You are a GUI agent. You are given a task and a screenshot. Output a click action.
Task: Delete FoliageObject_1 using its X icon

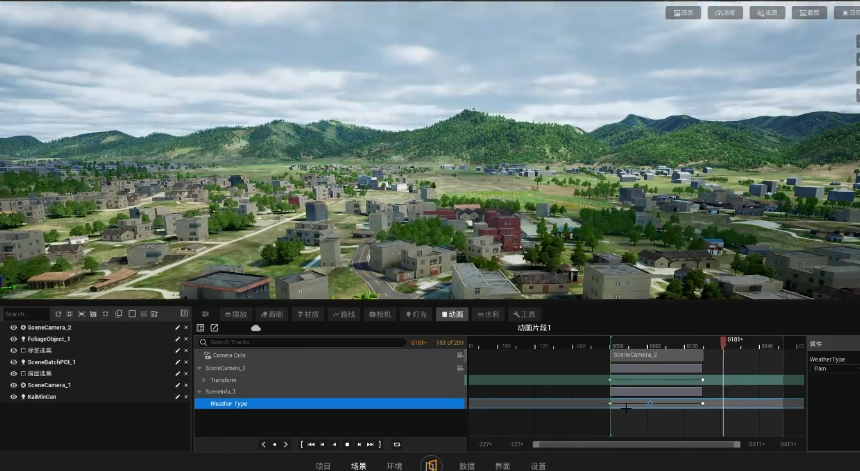point(186,339)
